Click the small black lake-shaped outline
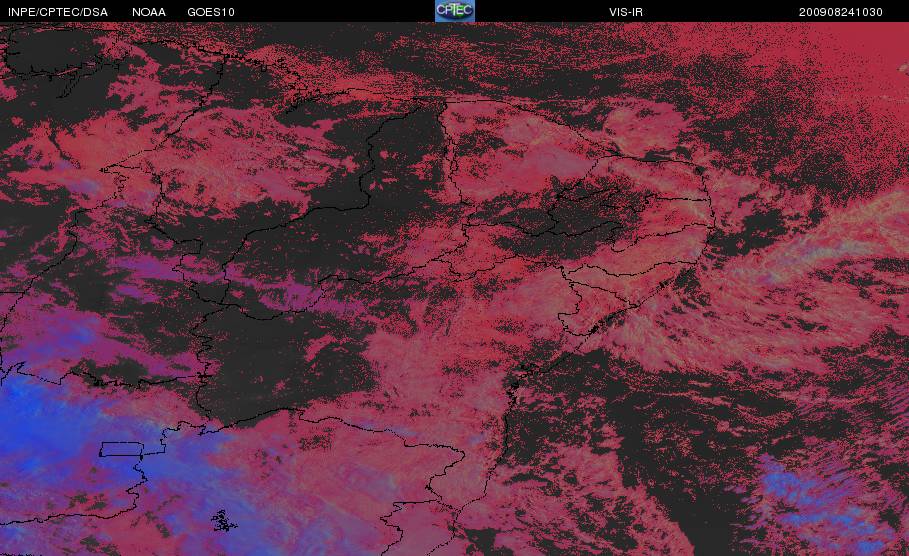Screen dimensions: 909x556 [223, 521]
